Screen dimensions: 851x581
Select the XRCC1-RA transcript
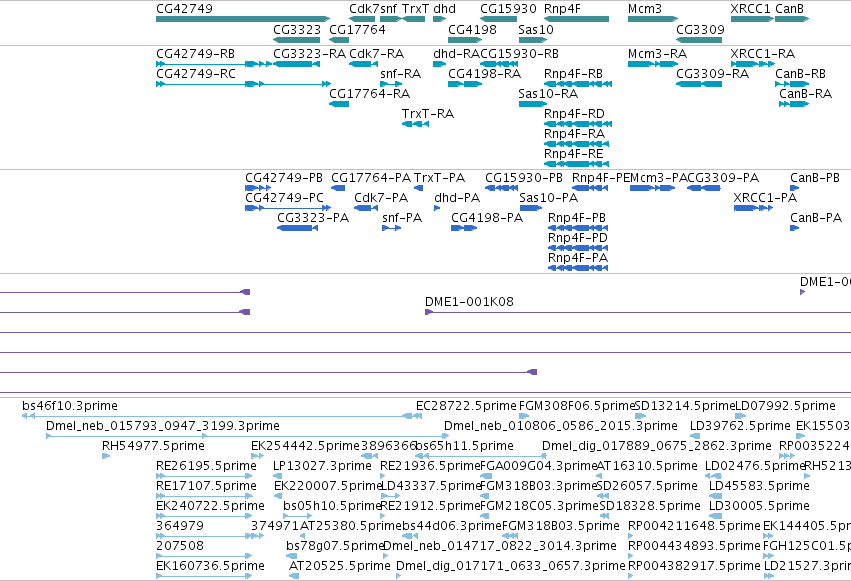(x=763, y=54)
